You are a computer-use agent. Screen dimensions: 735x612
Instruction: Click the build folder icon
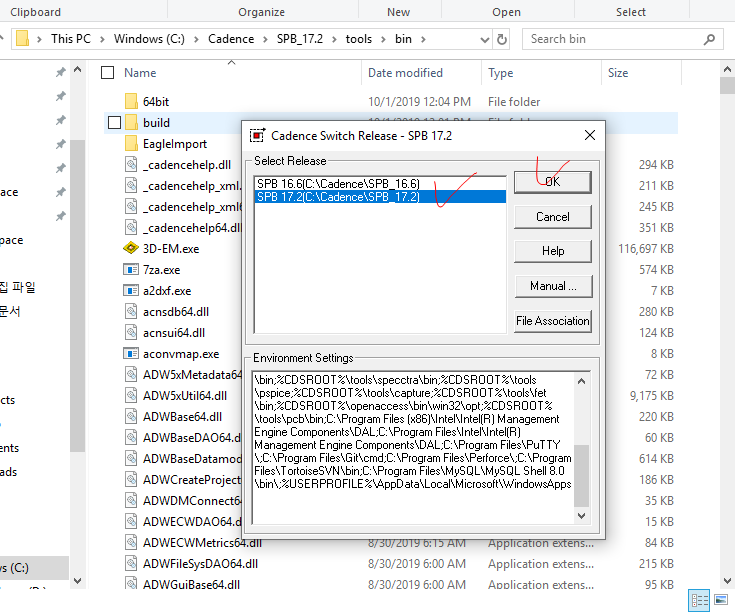pyautogui.click(x=131, y=122)
